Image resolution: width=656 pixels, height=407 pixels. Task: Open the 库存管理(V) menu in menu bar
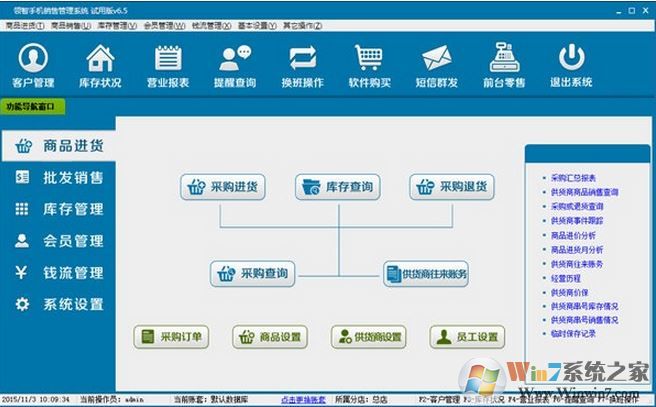[117, 26]
